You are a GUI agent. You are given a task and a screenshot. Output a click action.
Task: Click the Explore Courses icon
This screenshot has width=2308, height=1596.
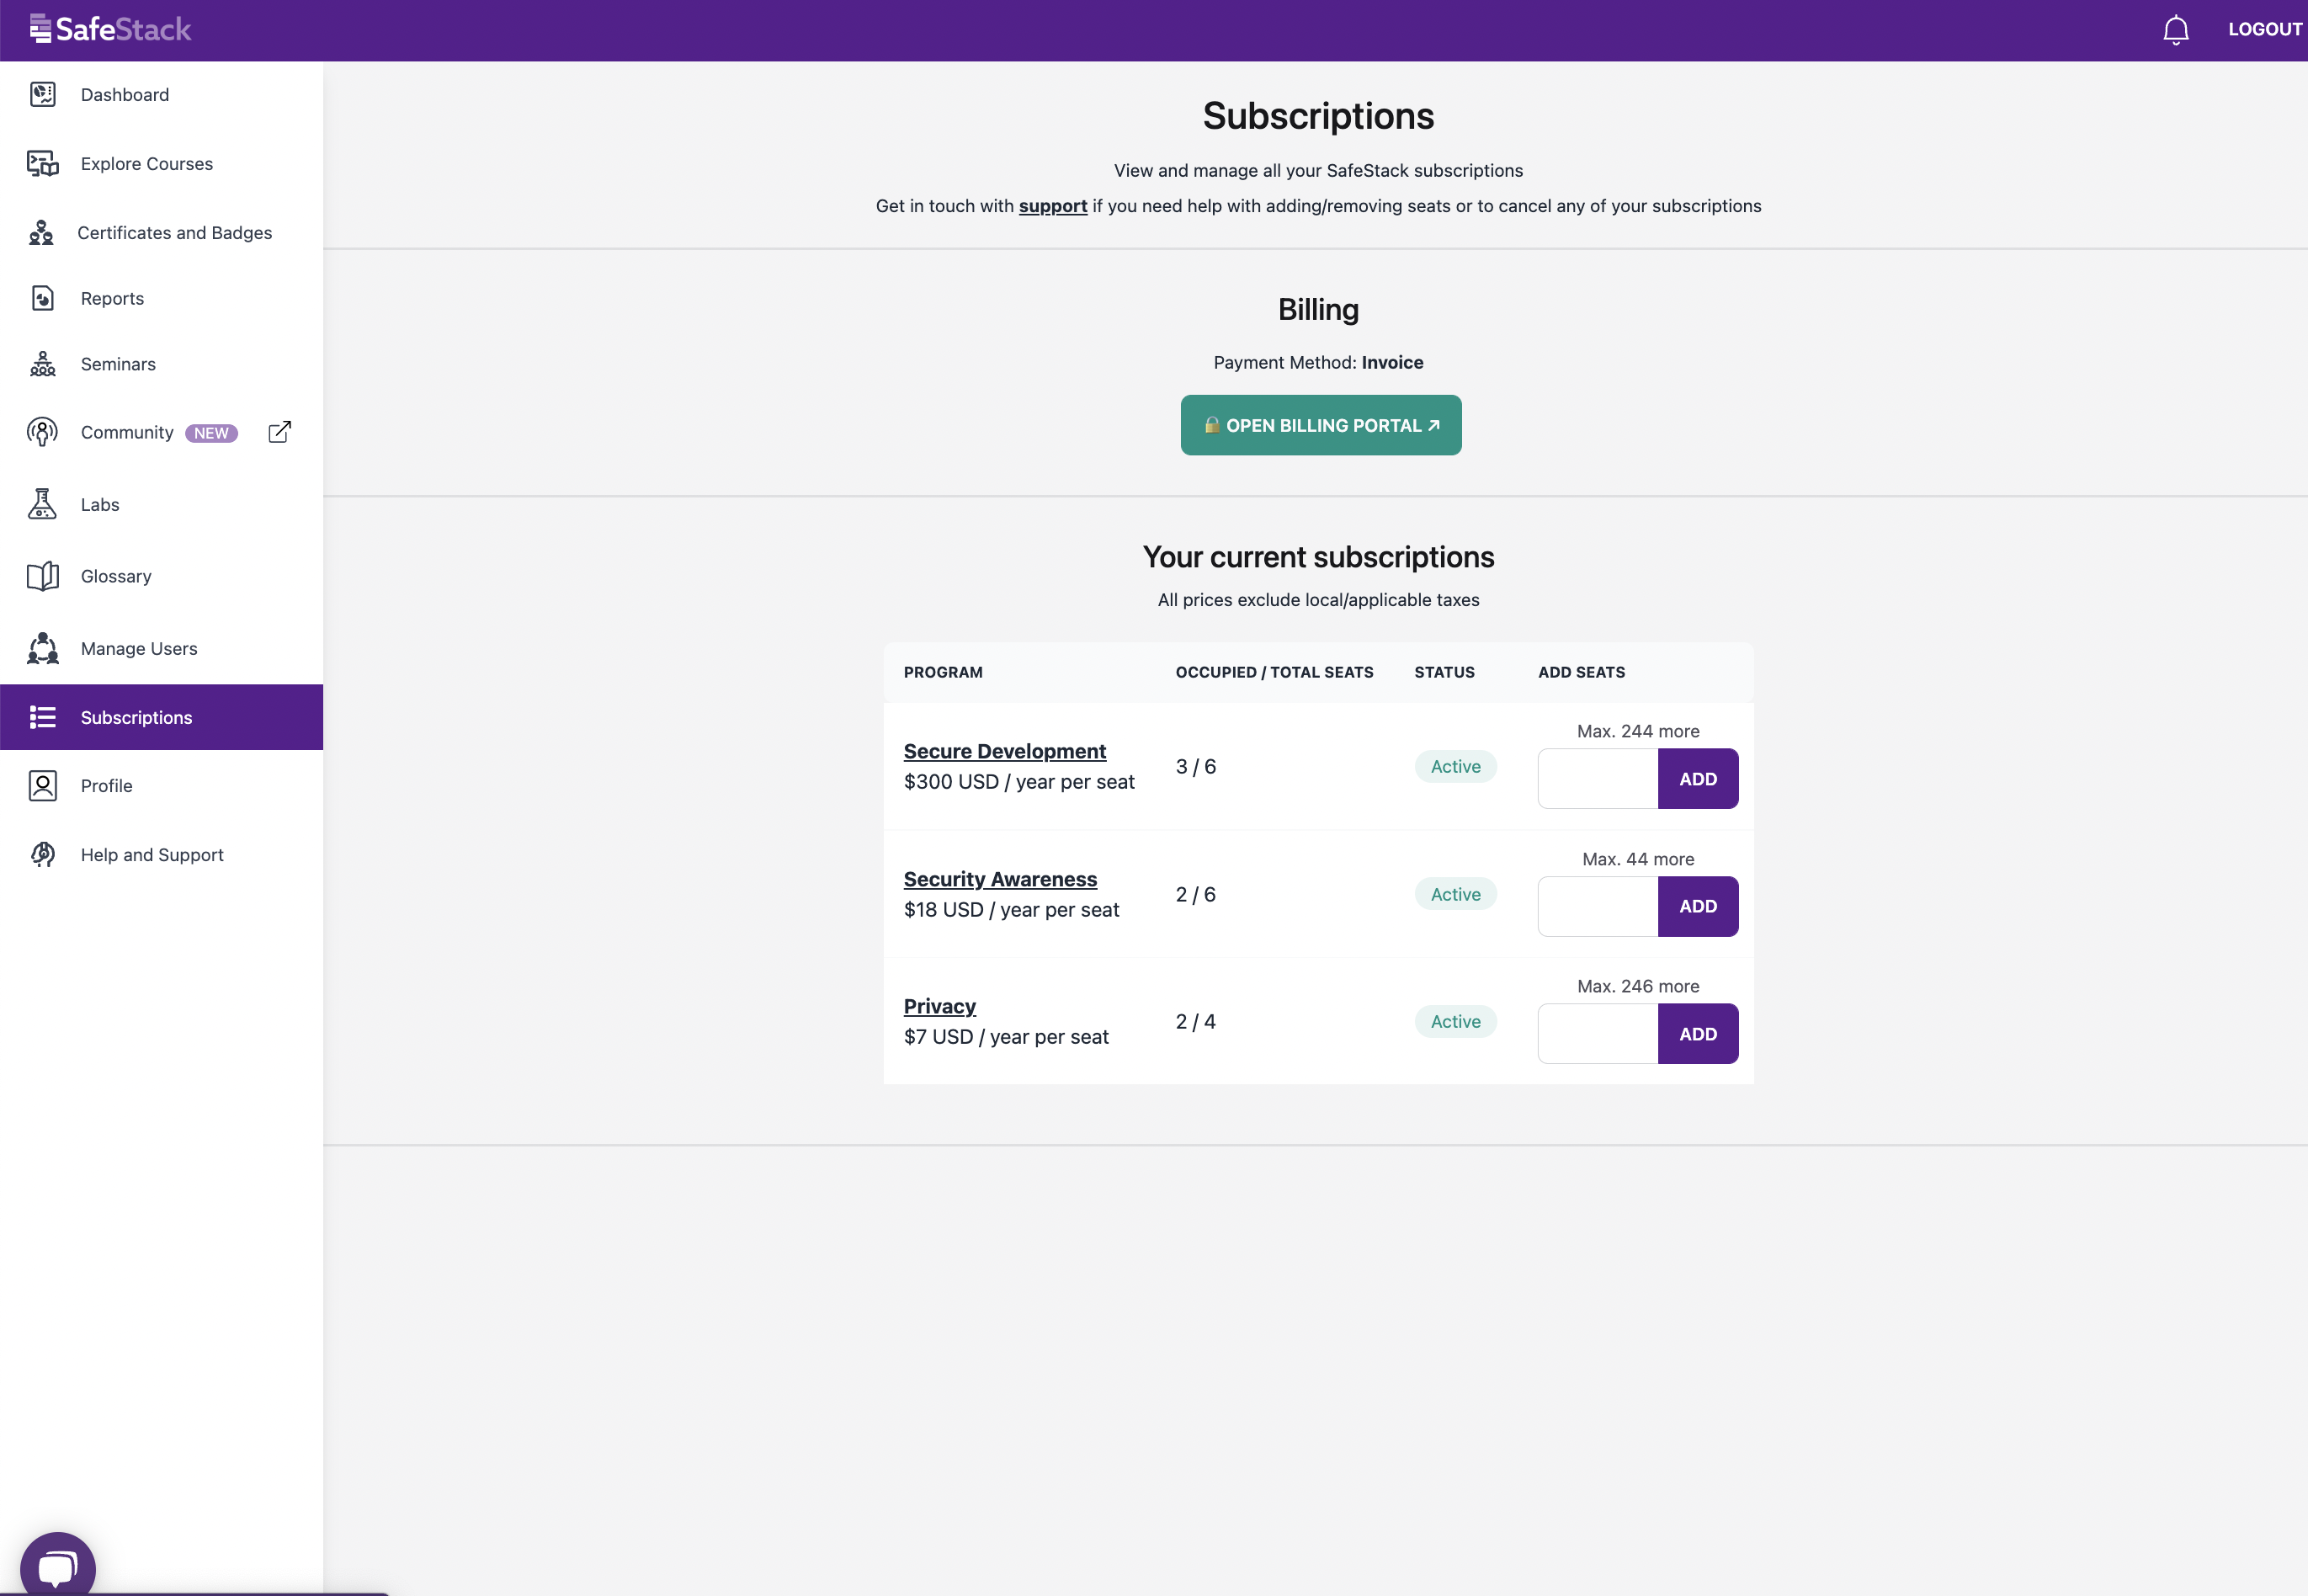pyautogui.click(x=42, y=163)
